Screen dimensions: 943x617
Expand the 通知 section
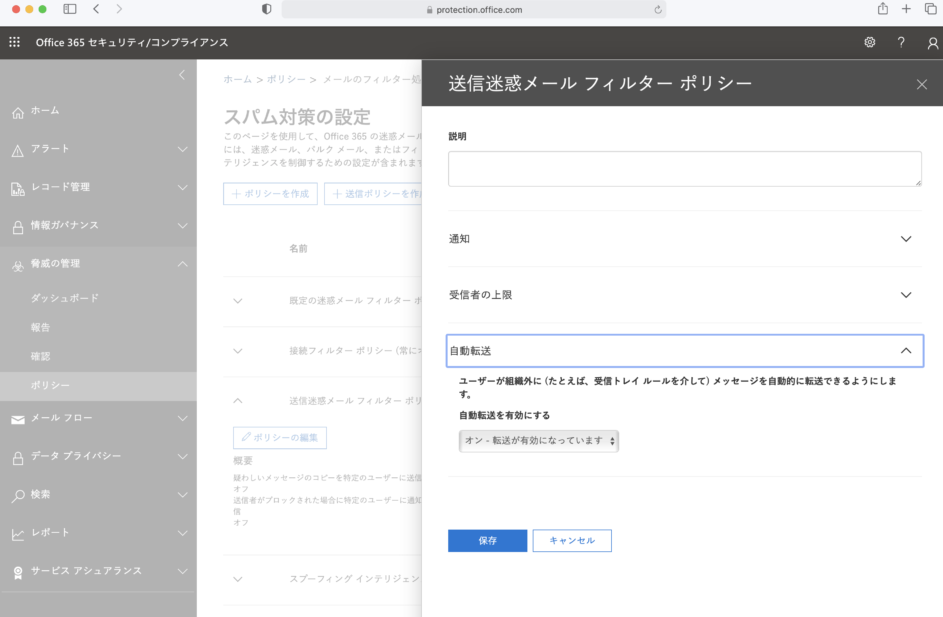[x=905, y=239]
